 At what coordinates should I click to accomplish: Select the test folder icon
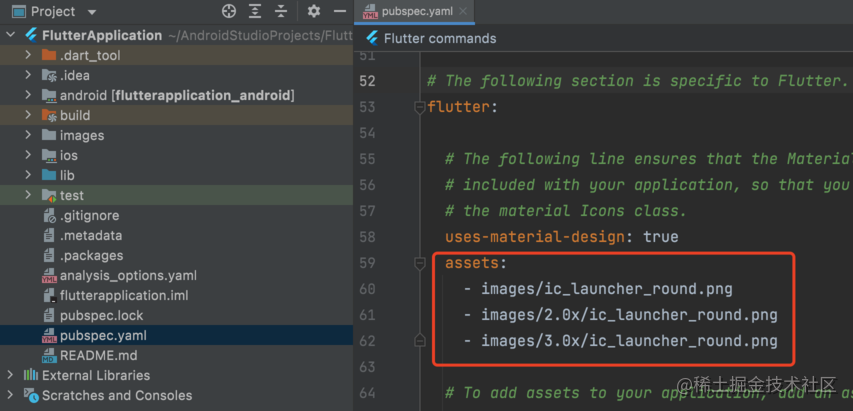(49, 195)
